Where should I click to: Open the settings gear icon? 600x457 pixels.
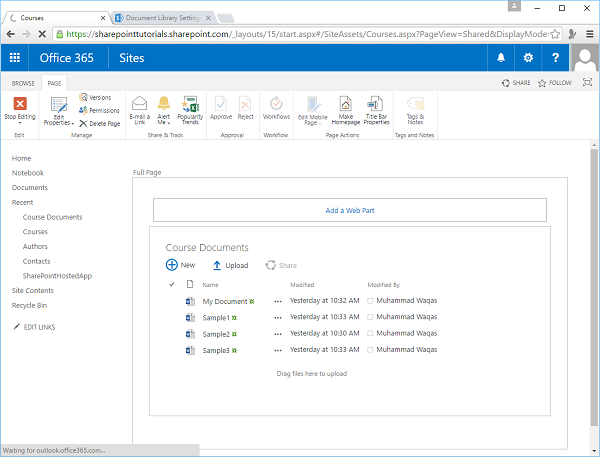click(528, 58)
